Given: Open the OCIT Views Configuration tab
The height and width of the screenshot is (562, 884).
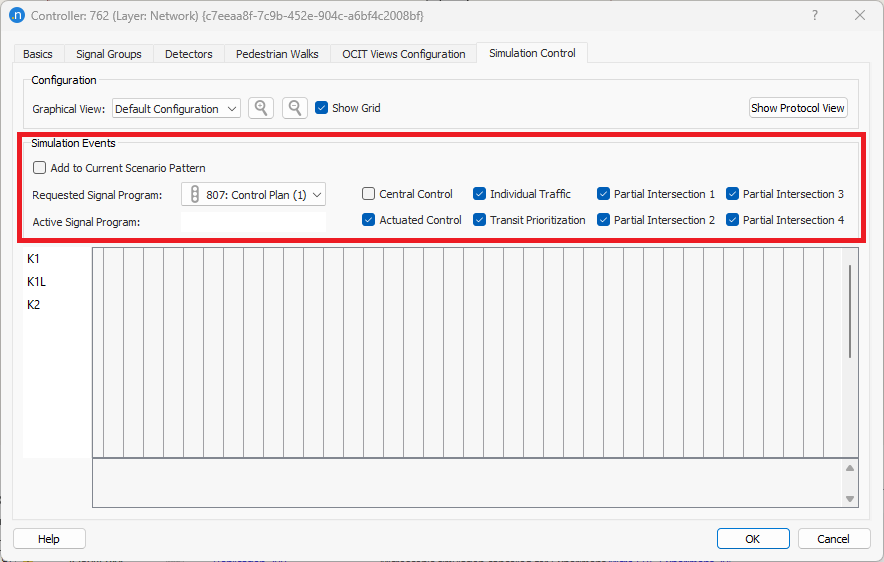Looking at the screenshot, I should 404,54.
